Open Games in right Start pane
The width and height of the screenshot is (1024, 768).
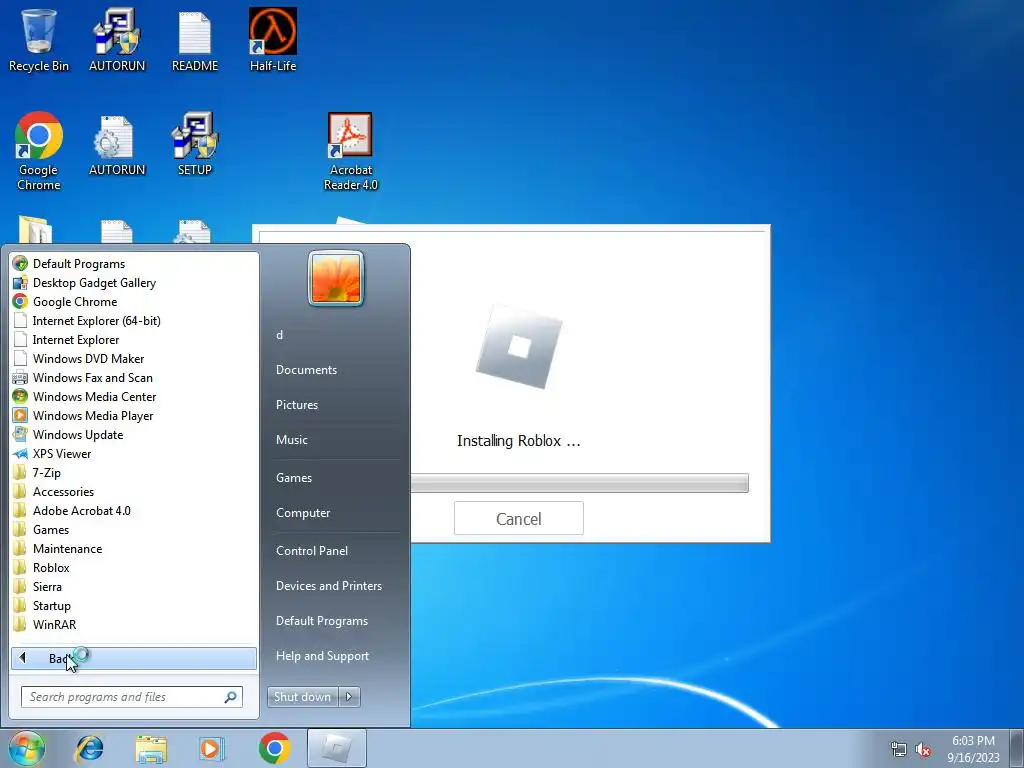334,478
